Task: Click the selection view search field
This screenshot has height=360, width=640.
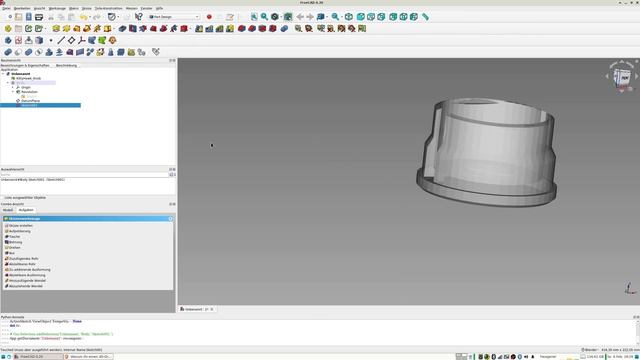Action: pyautogui.click(x=84, y=174)
